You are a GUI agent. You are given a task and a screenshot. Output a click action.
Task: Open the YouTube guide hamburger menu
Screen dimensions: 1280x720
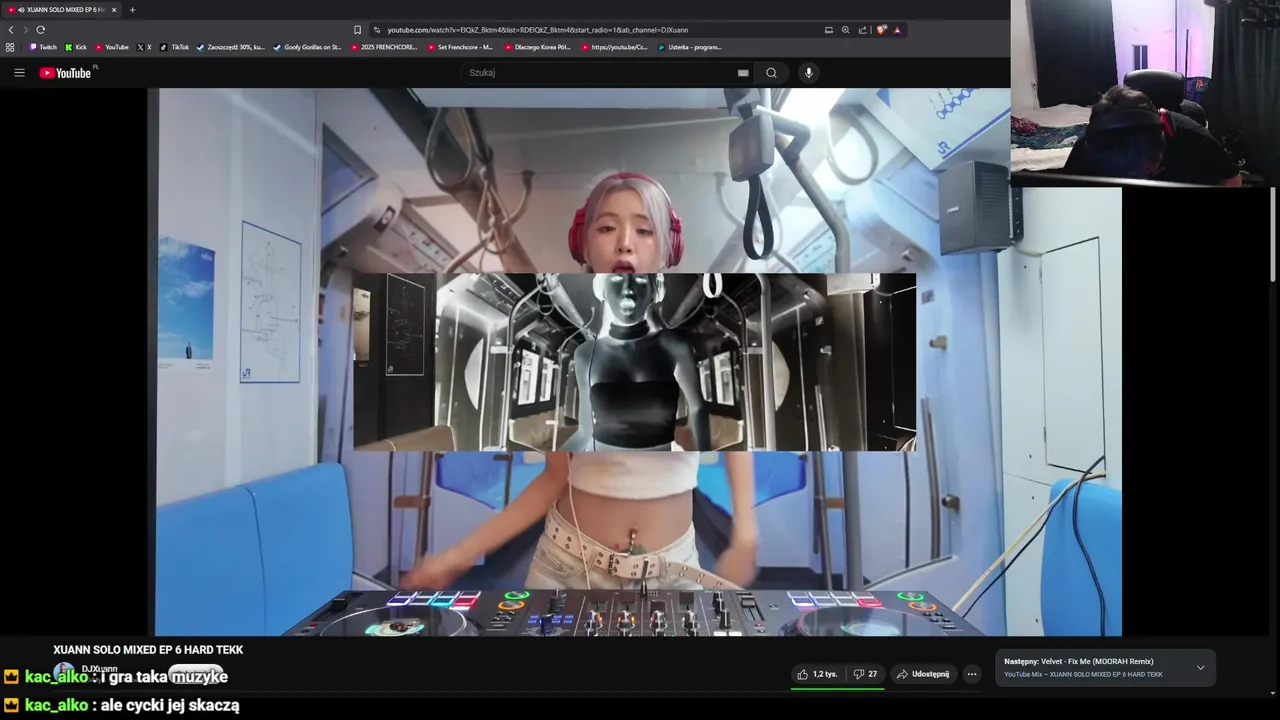pyautogui.click(x=19, y=72)
